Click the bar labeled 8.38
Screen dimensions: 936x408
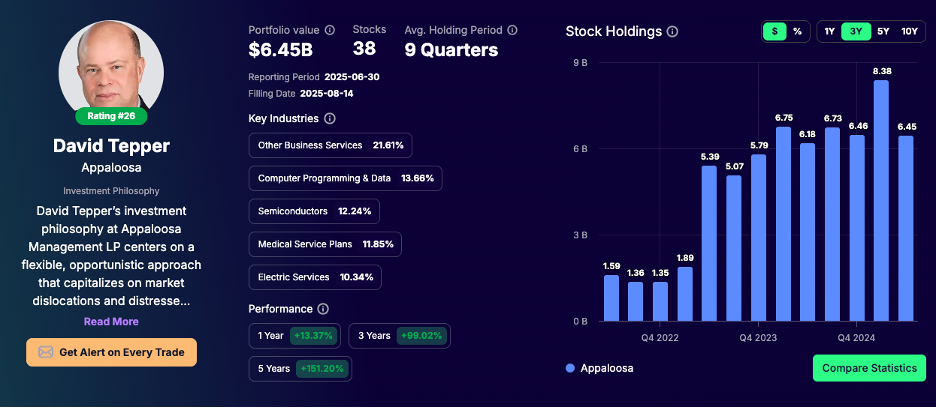click(881, 201)
